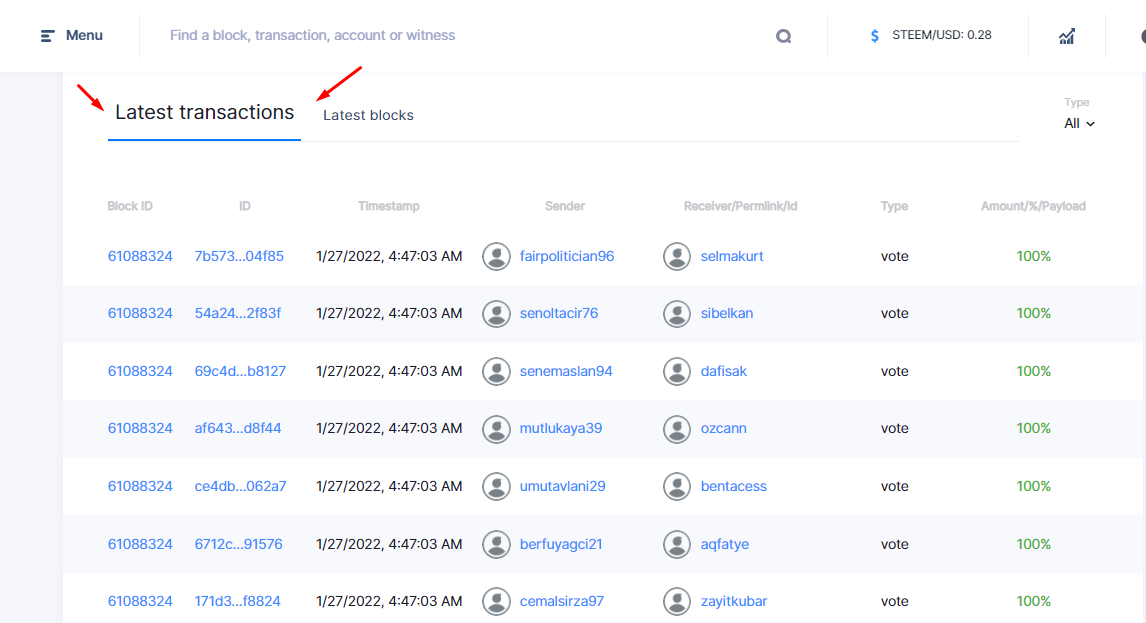Open transaction 69c4d...b8127
Screen dimensions: 1146x623
[240, 371]
